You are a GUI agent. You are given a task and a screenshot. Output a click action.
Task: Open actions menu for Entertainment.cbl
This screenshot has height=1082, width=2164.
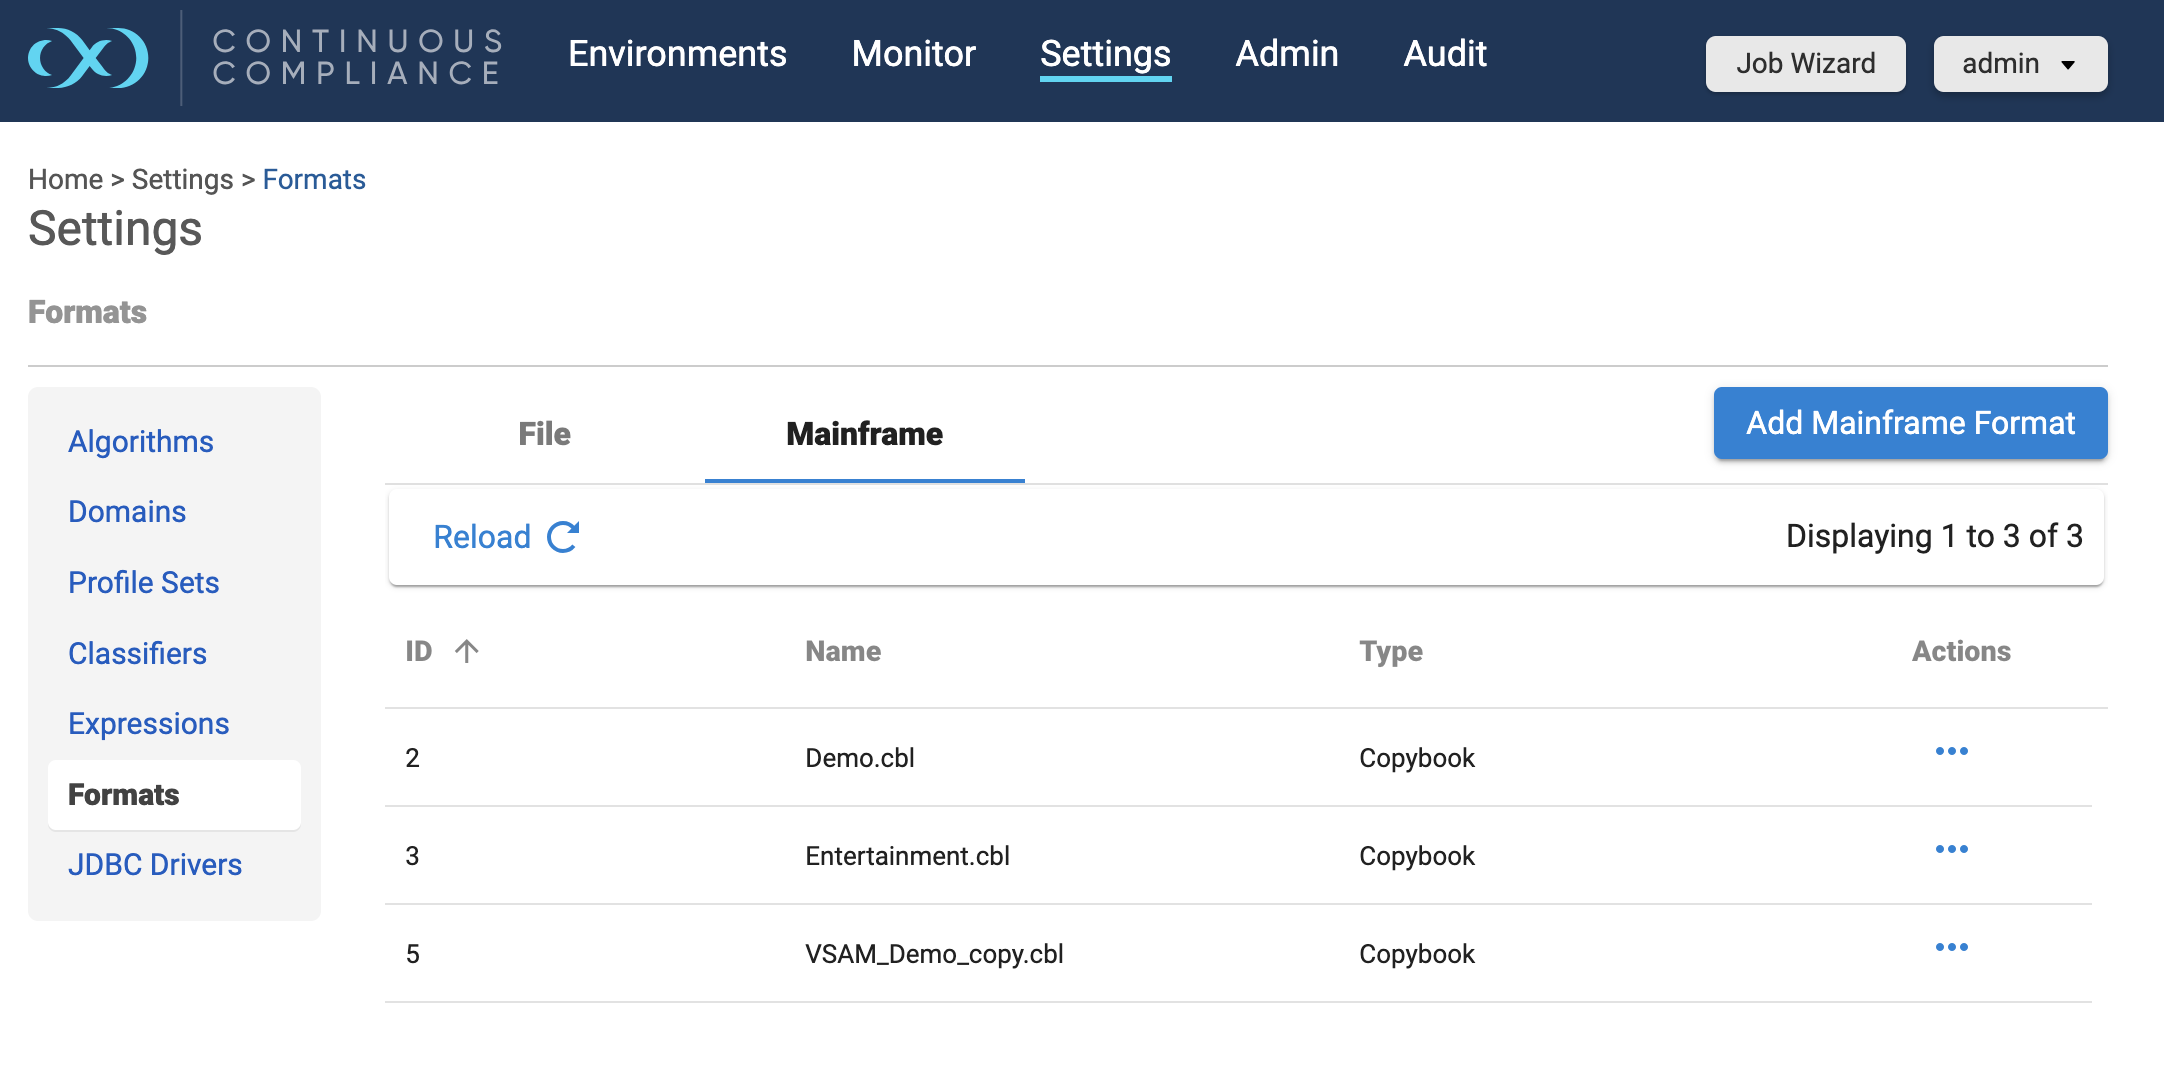[x=1951, y=849]
